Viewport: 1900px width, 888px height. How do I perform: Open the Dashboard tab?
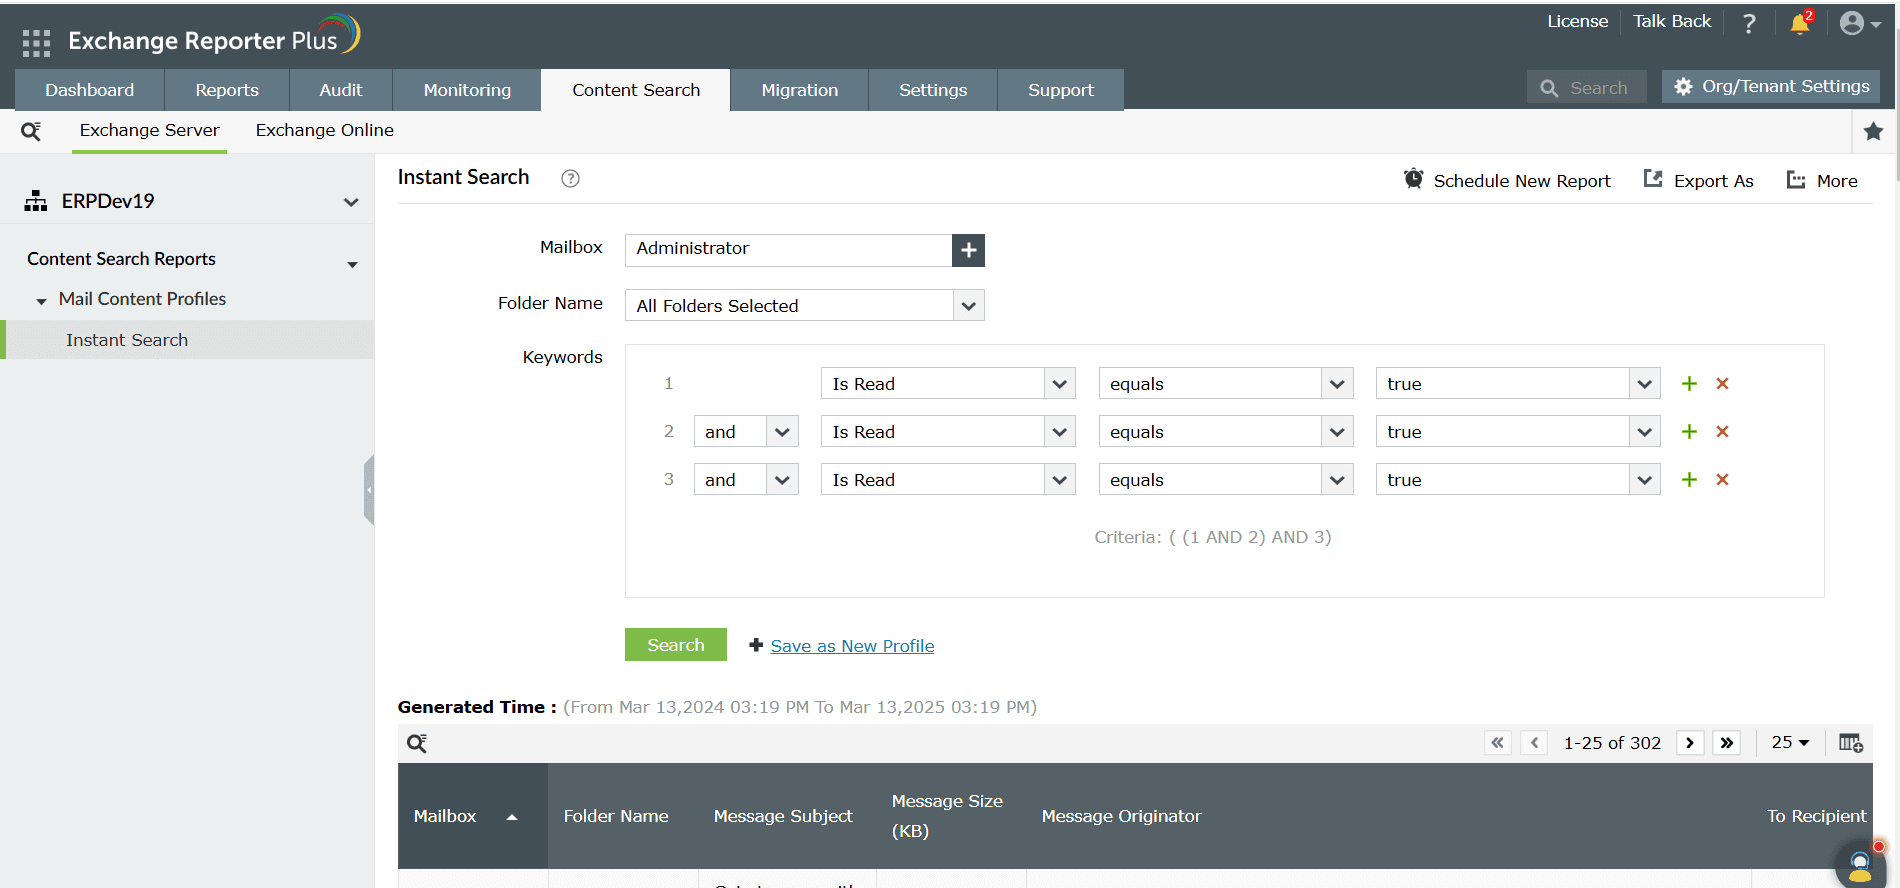90,90
